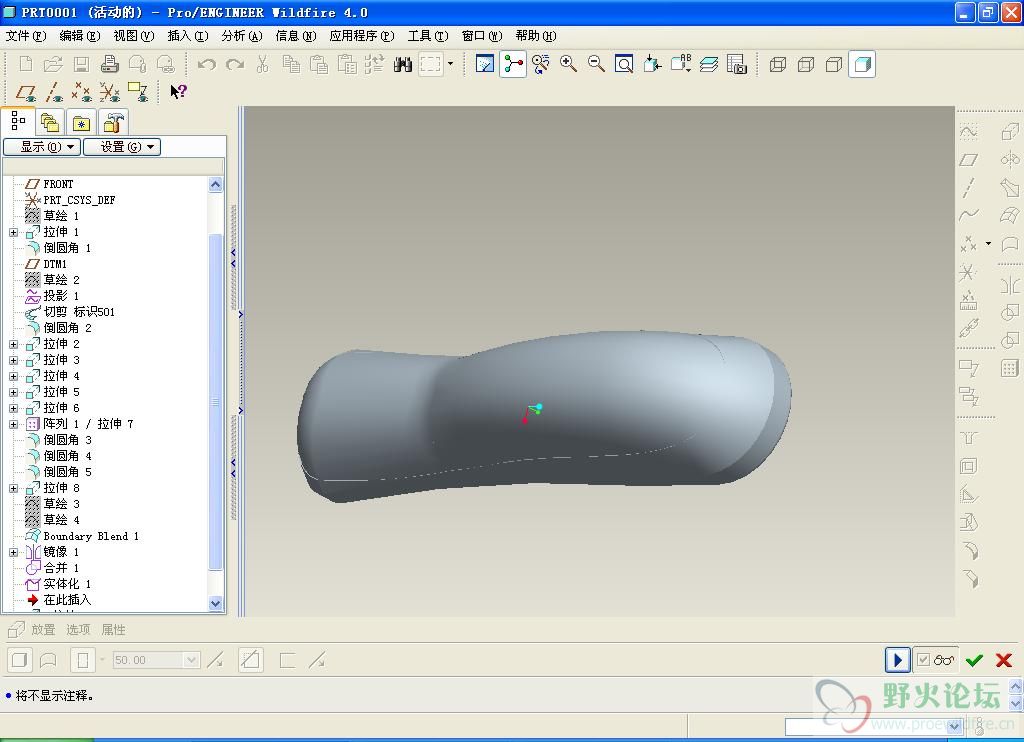
Task: Toggle coordinate systems display
Action: tap(110, 91)
